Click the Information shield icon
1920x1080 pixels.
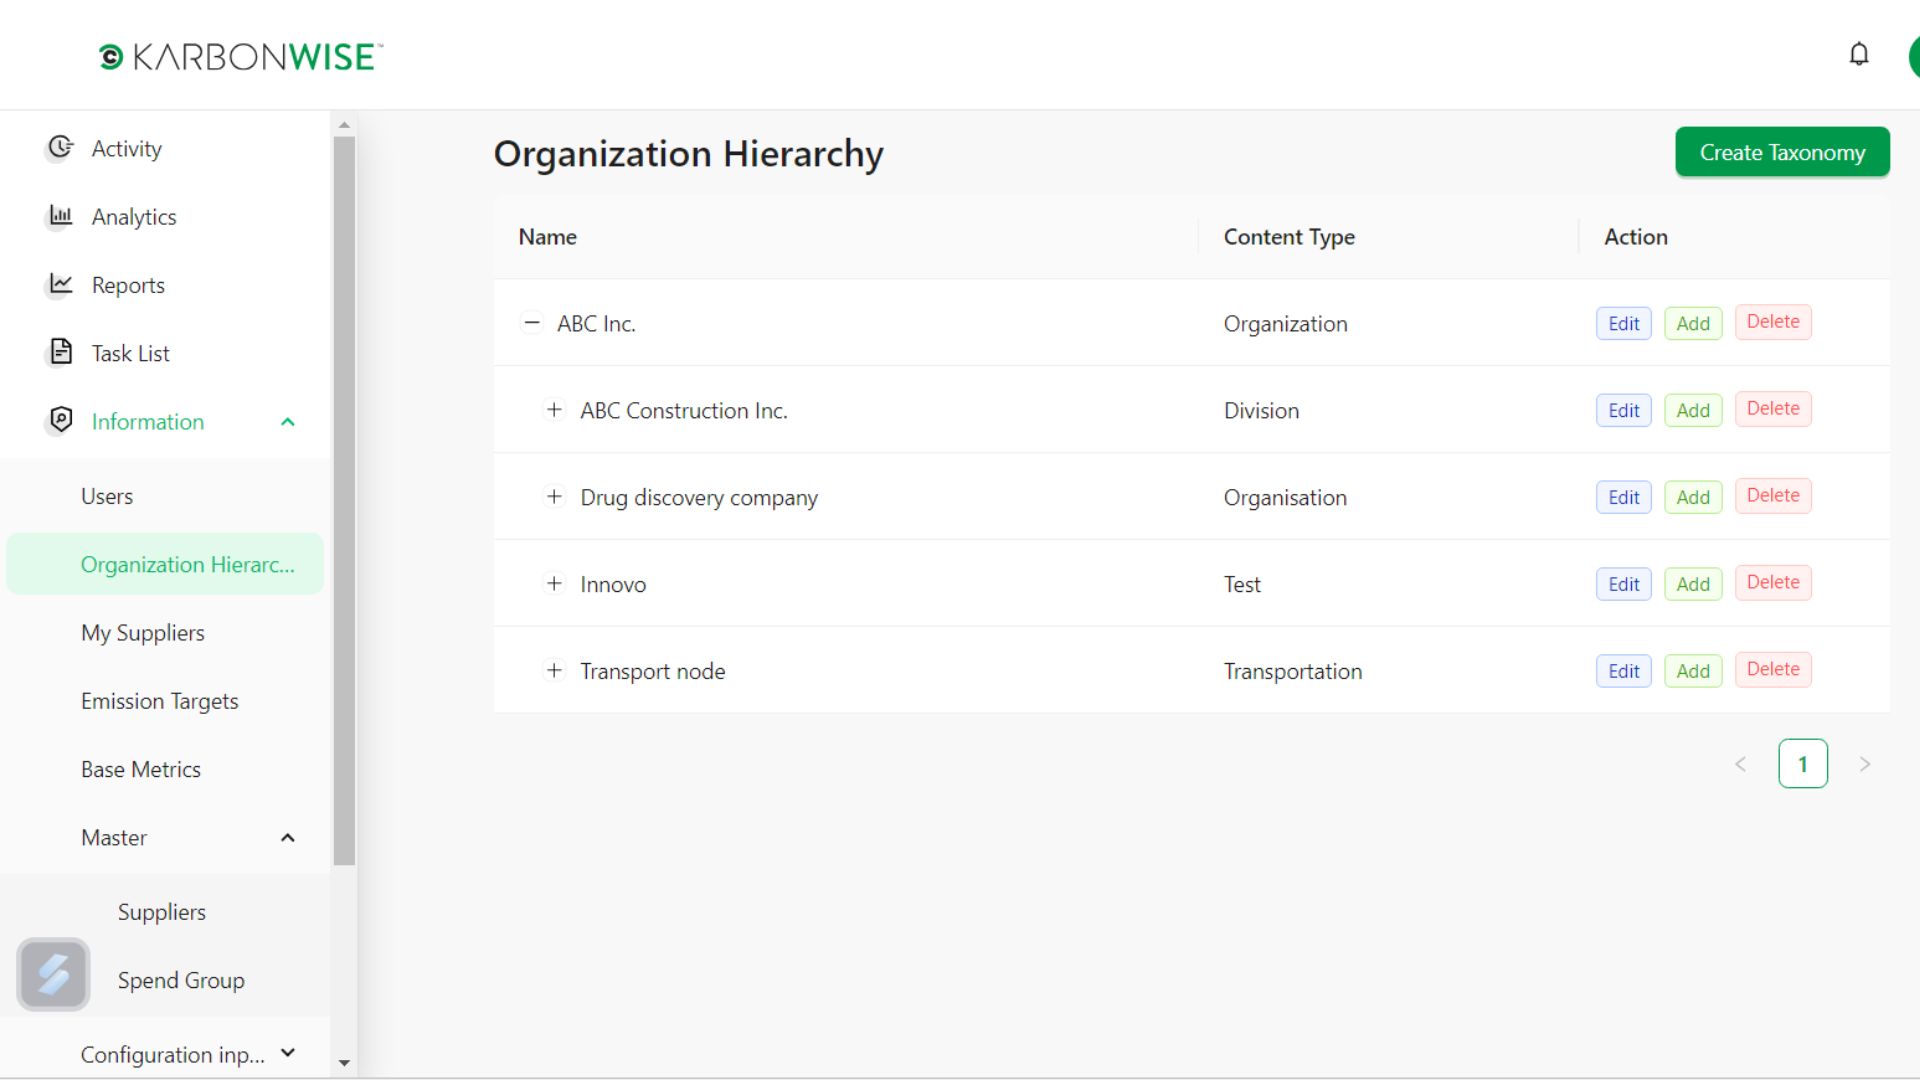pyautogui.click(x=61, y=420)
